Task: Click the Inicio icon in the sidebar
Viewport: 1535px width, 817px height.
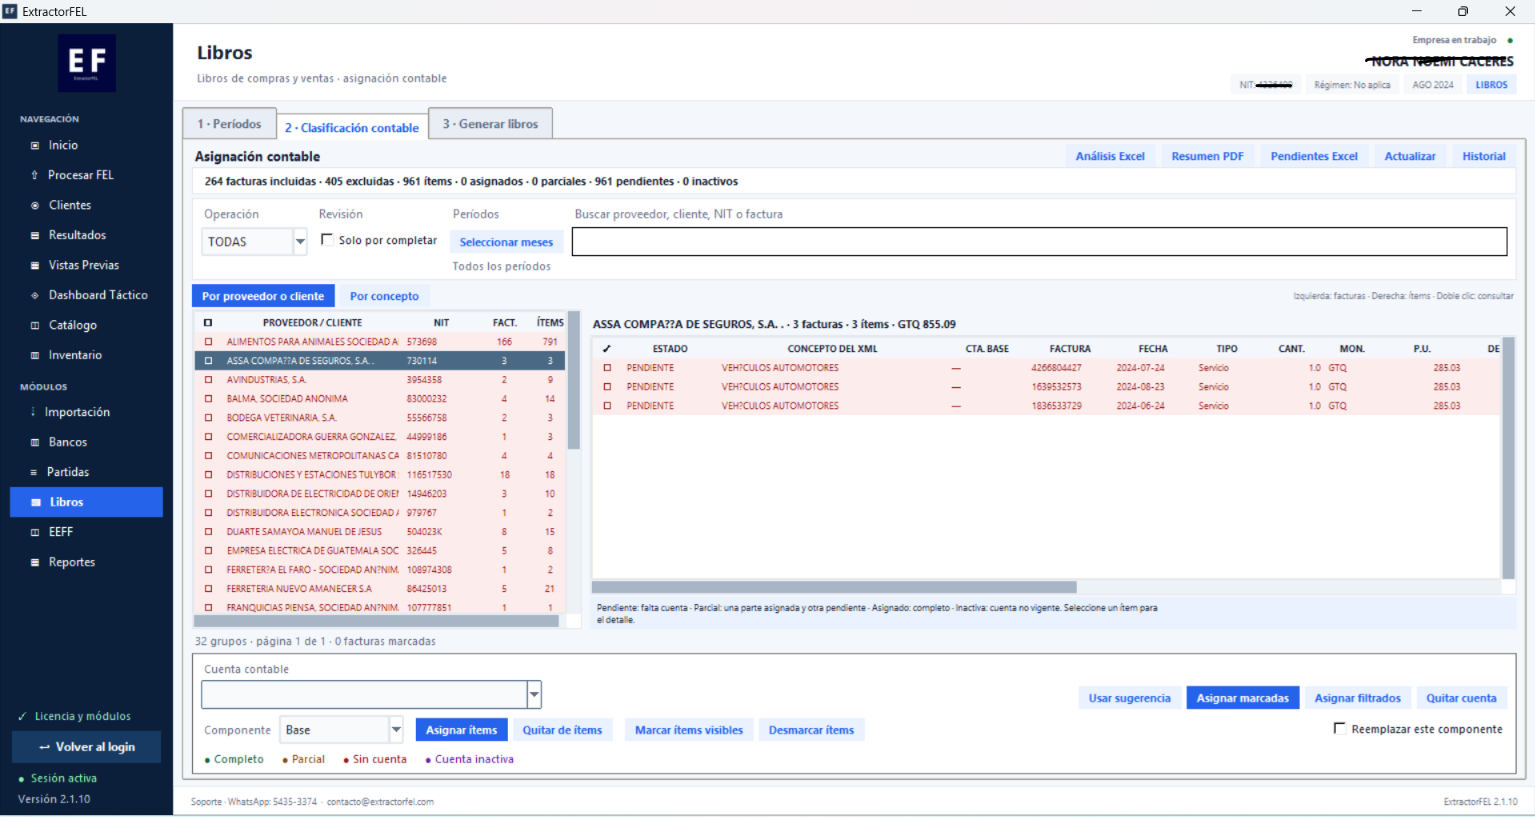Action: point(35,145)
